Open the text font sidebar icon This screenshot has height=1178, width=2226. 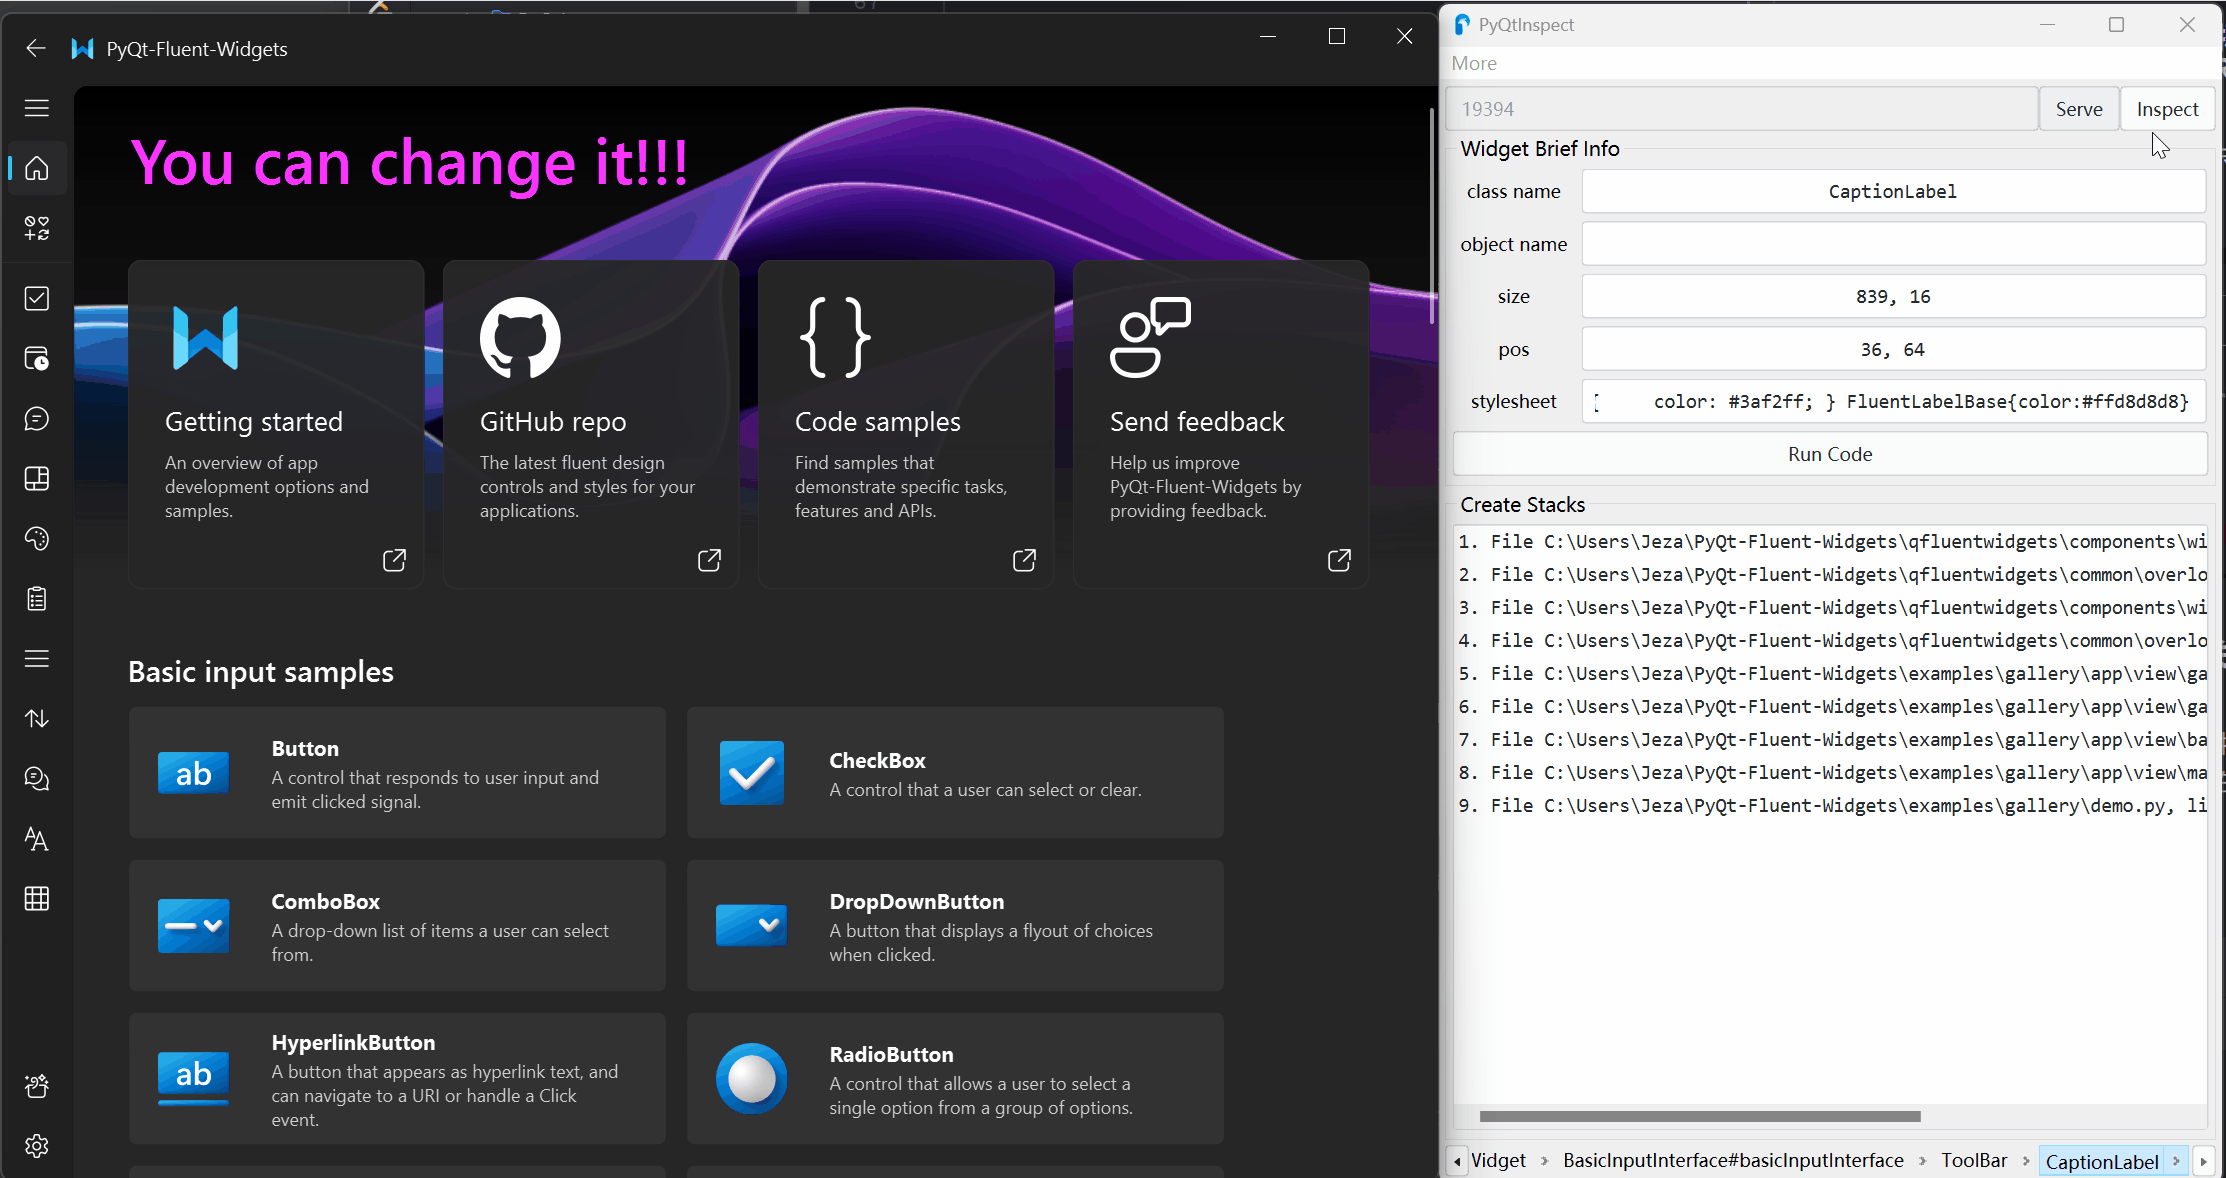click(37, 838)
